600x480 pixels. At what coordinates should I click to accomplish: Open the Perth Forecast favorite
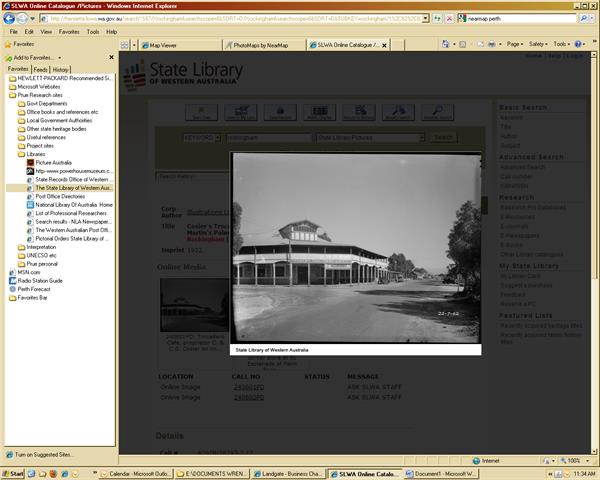click(x=30, y=289)
